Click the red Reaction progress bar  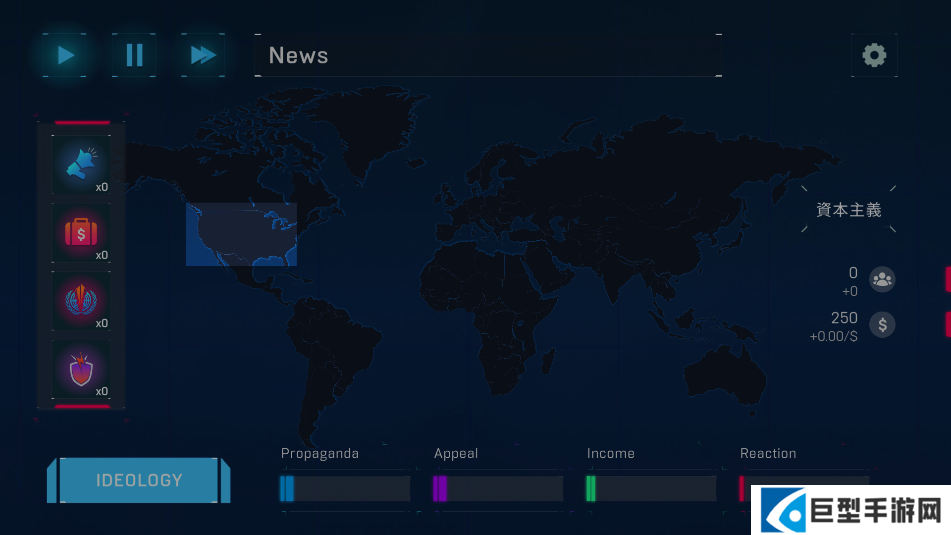click(745, 487)
